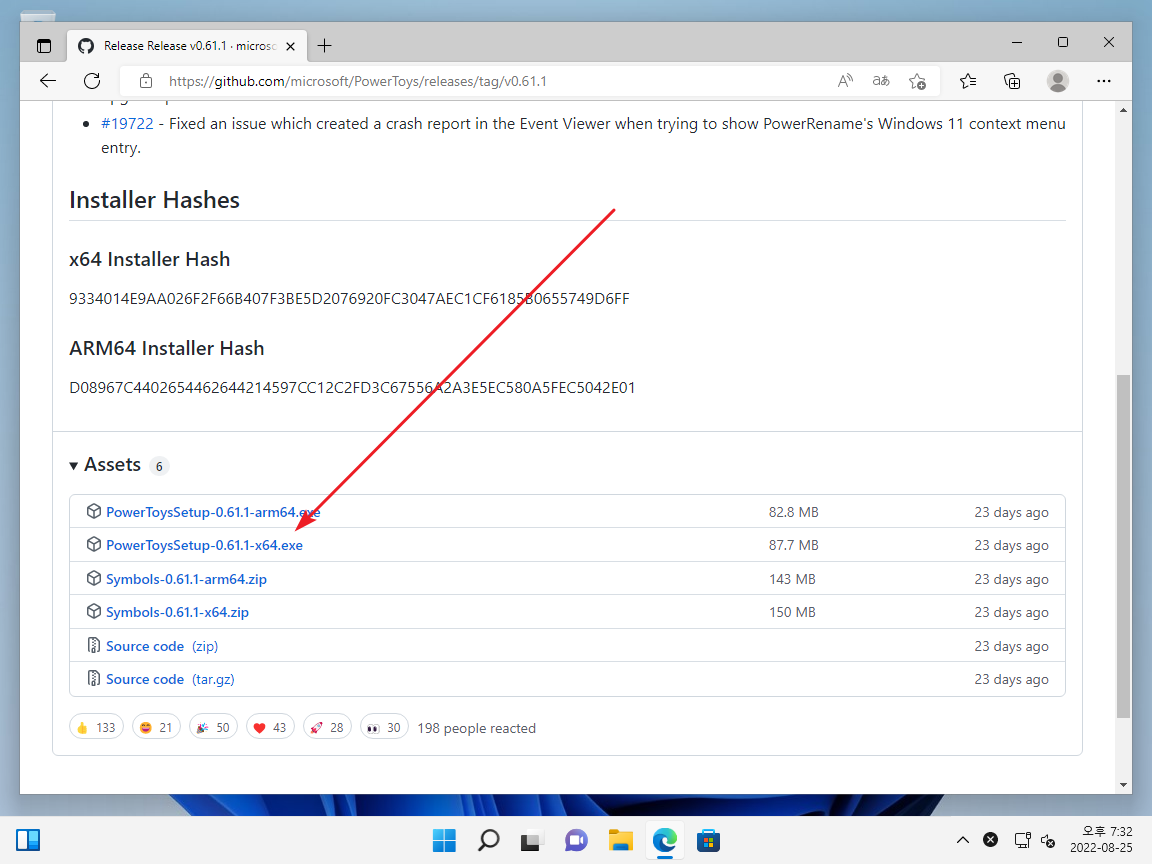Screen dimensions: 1152x864
Task: Click the 198 people reacted text
Action: coord(477,728)
